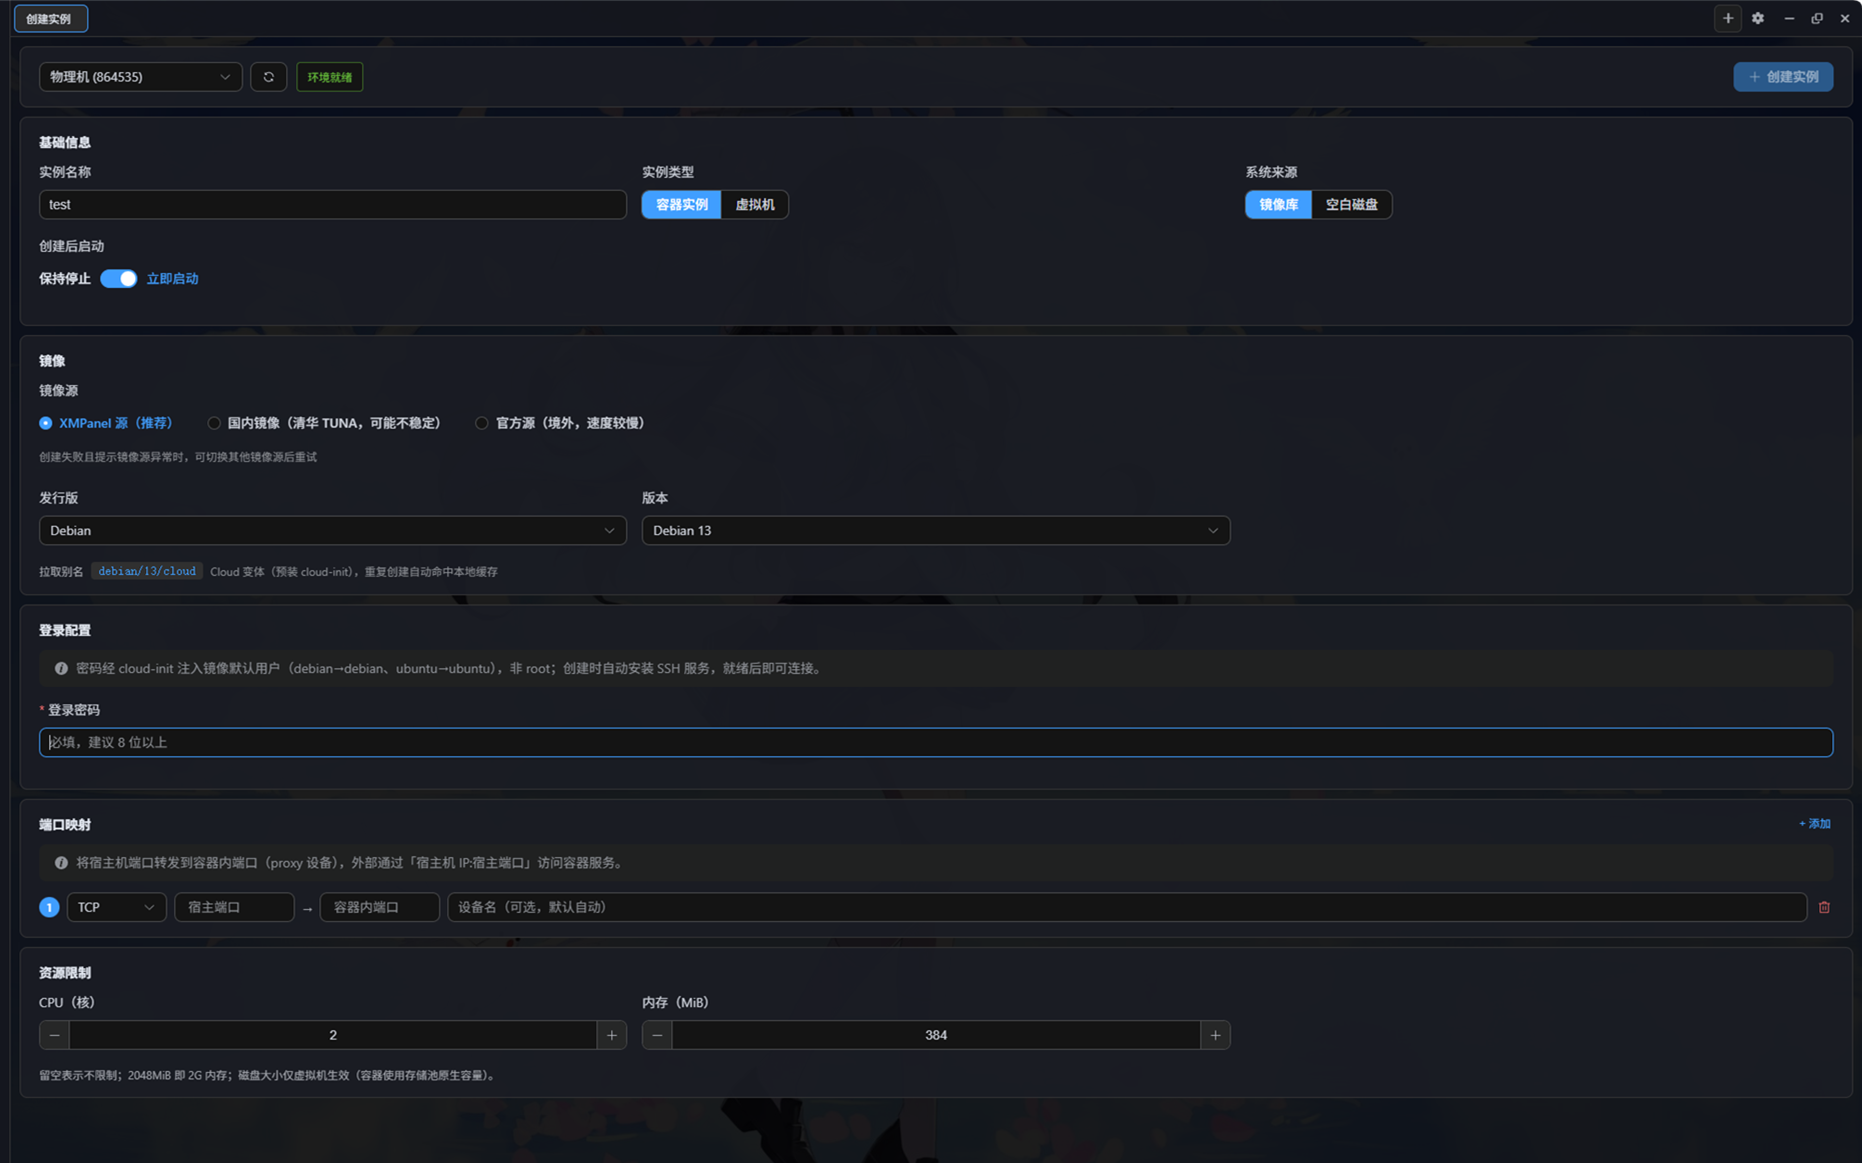The width and height of the screenshot is (1862, 1163).
Task: Click the 环境就绪 status badge
Action: pyautogui.click(x=330, y=77)
